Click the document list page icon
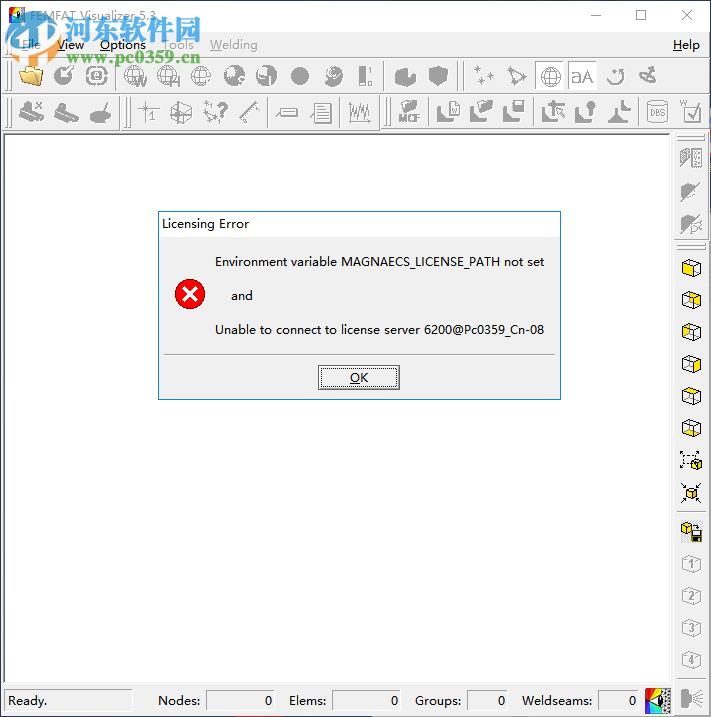This screenshot has width=711, height=717. [x=321, y=112]
